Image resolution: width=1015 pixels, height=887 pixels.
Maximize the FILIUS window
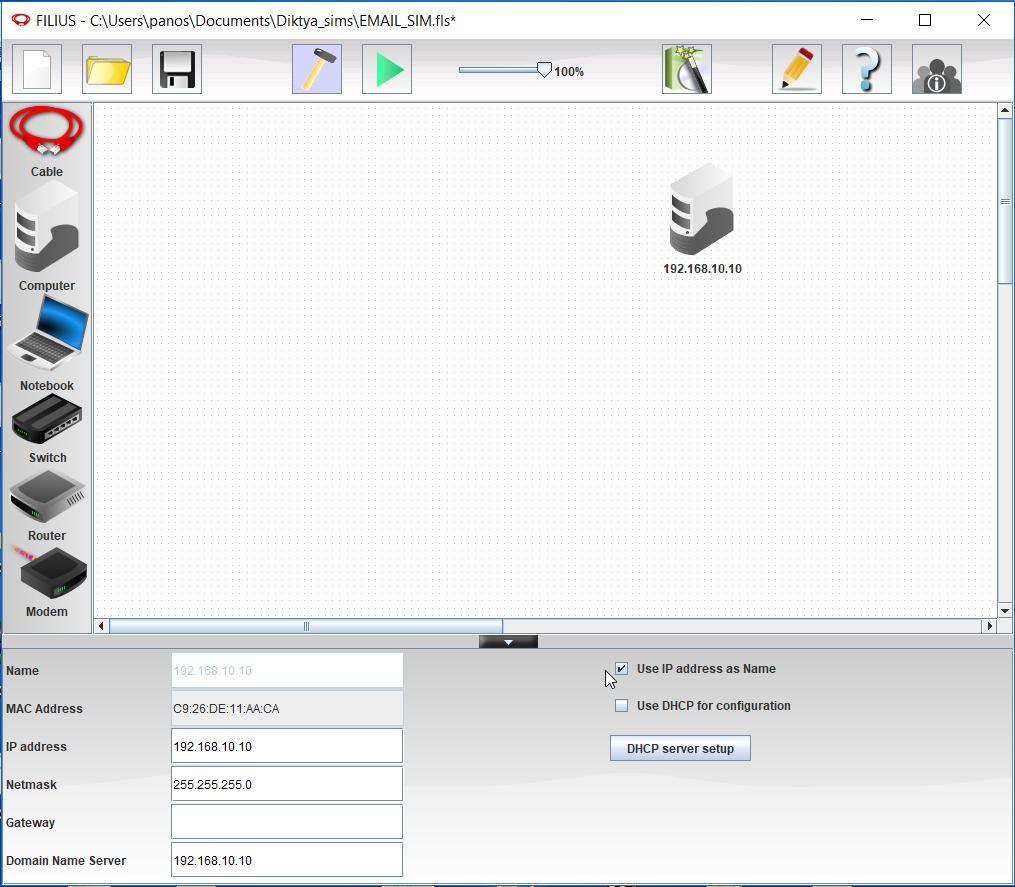[x=925, y=20]
